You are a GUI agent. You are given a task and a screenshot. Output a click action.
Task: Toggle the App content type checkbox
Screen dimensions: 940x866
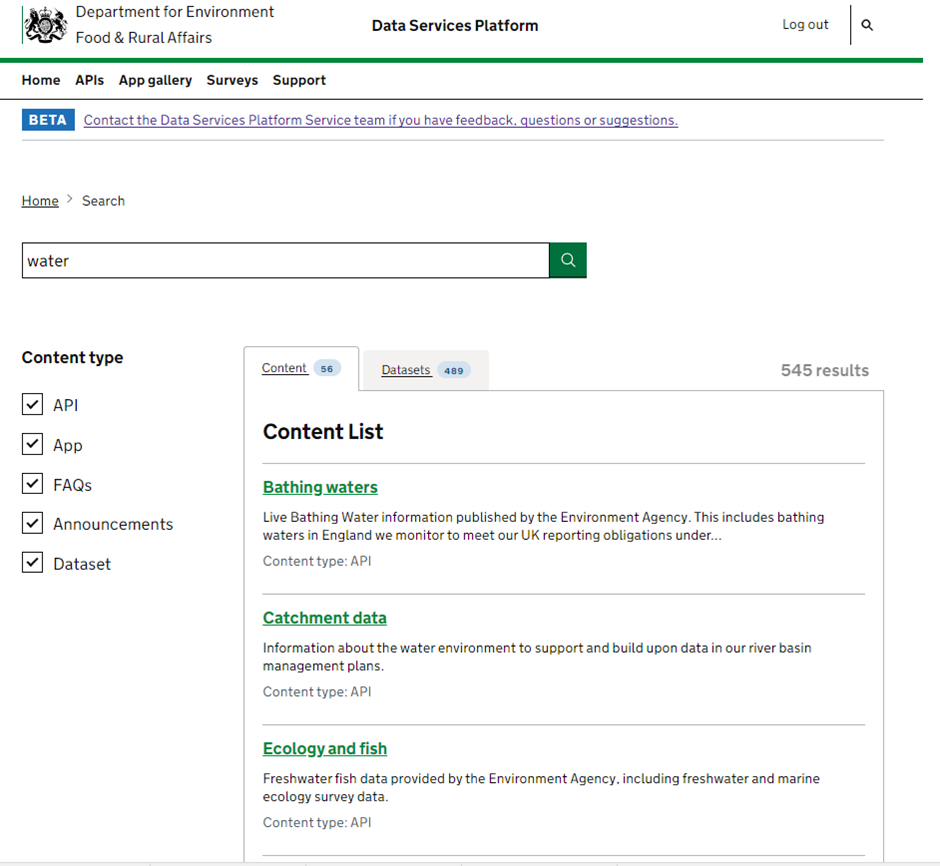pyautogui.click(x=33, y=445)
